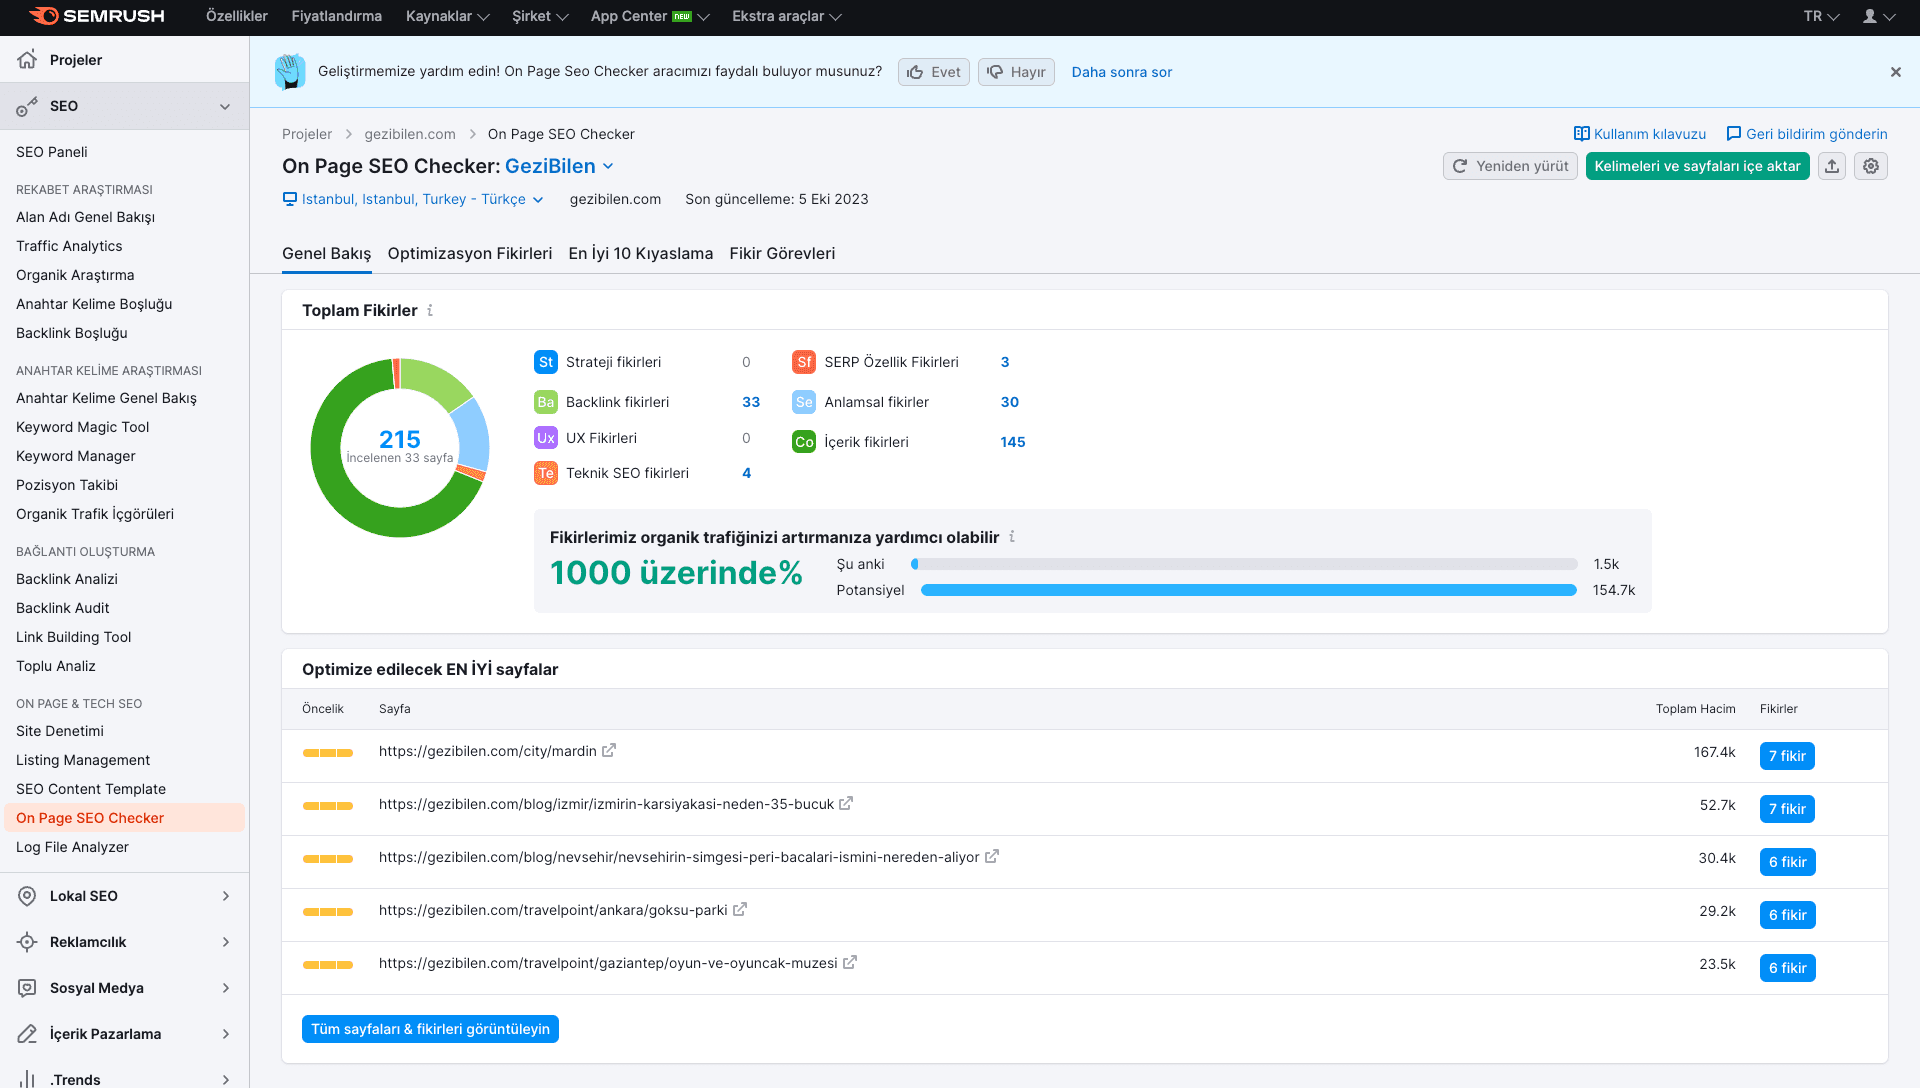
Task: Open 7 fikir for mardin page
Action: pyautogui.click(x=1787, y=756)
